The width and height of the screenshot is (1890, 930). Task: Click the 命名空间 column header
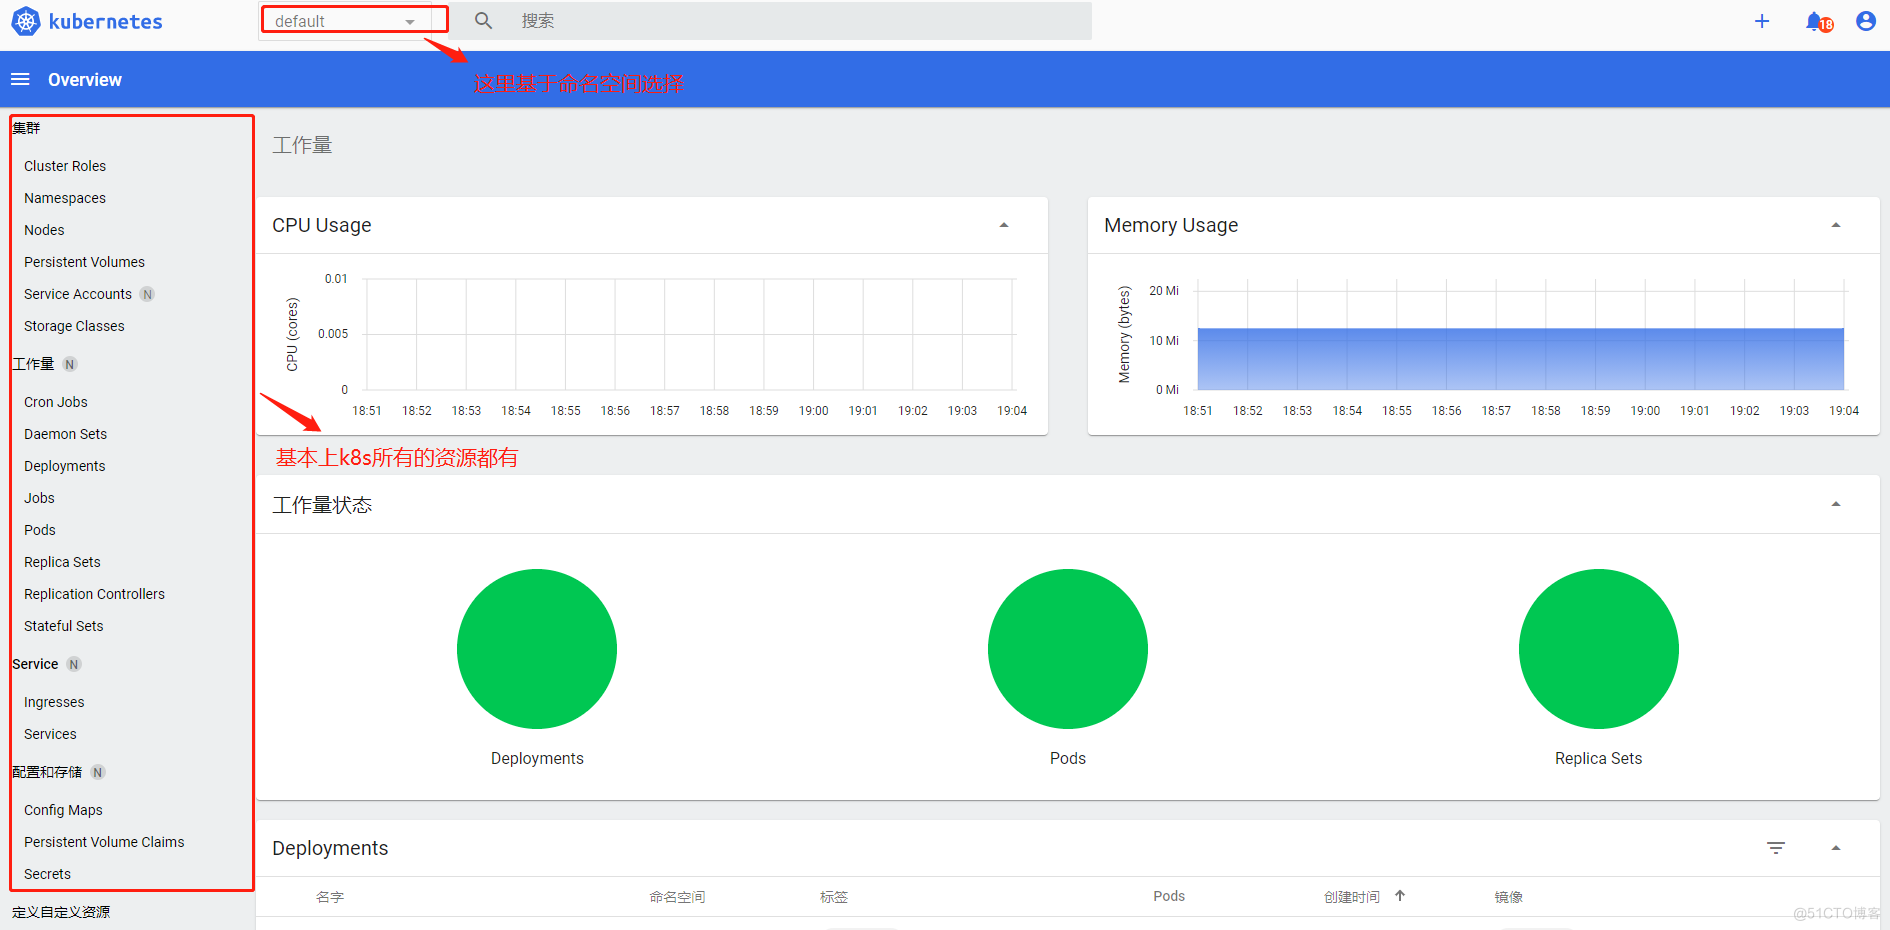point(677,897)
